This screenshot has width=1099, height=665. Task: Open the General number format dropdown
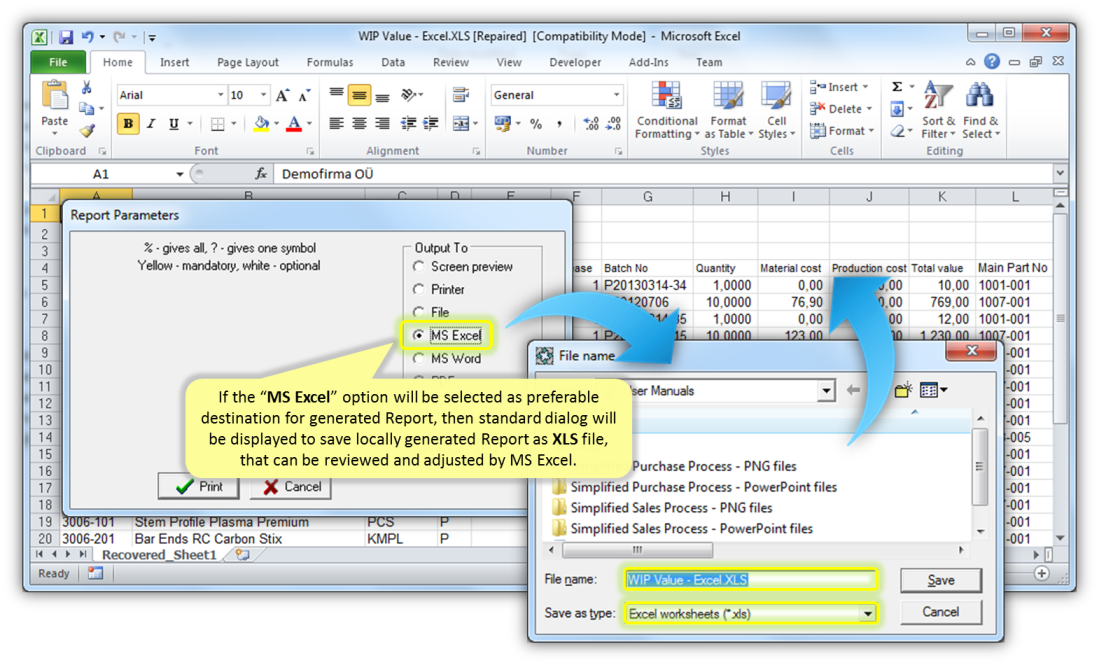pyautogui.click(x=616, y=95)
